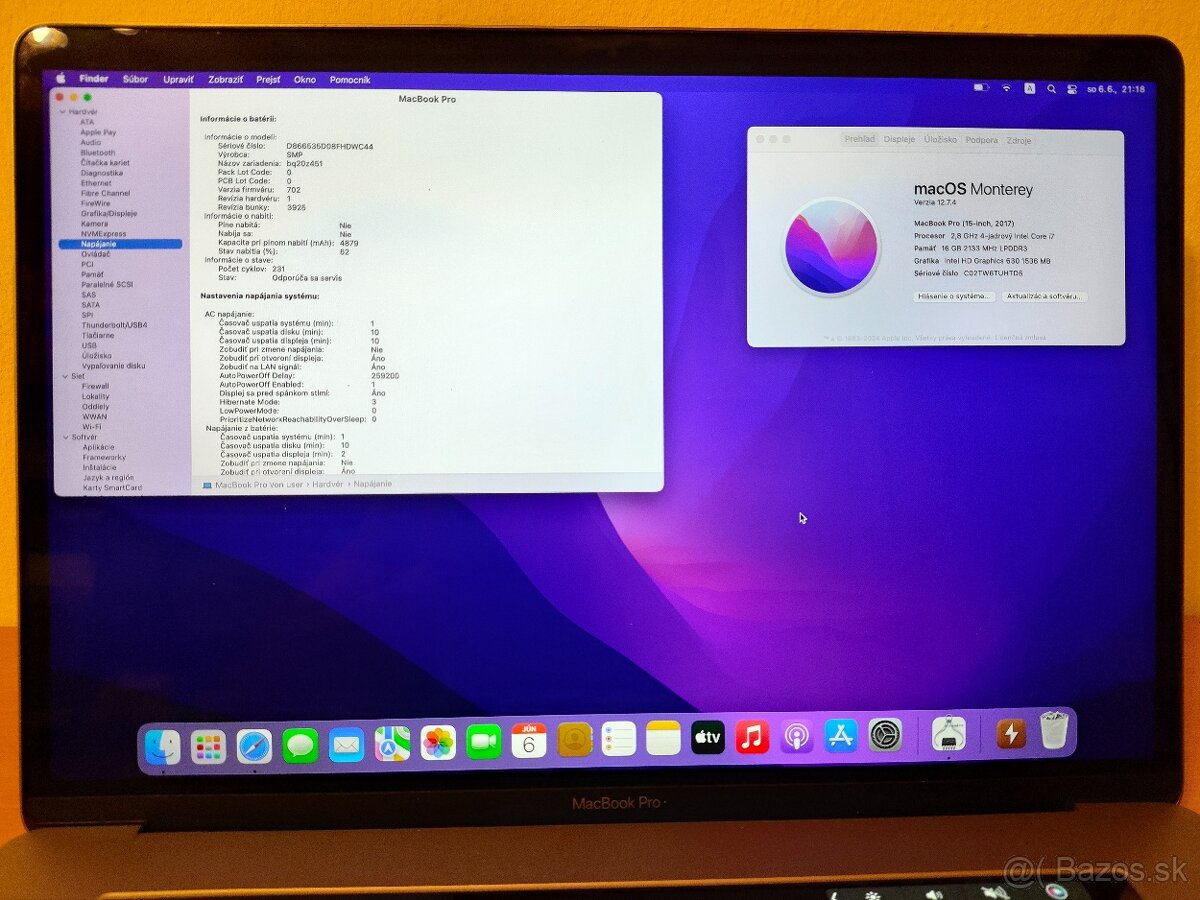
Task: Select USB in the sidebar
Action: click(x=89, y=345)
